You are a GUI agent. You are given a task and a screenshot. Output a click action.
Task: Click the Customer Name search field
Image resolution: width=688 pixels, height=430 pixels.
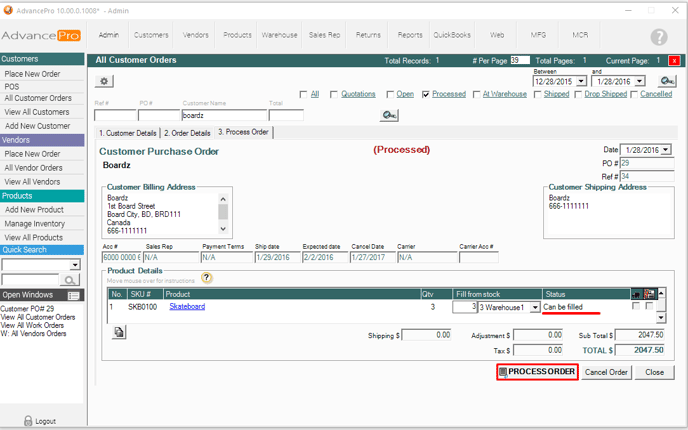[223, 116]
